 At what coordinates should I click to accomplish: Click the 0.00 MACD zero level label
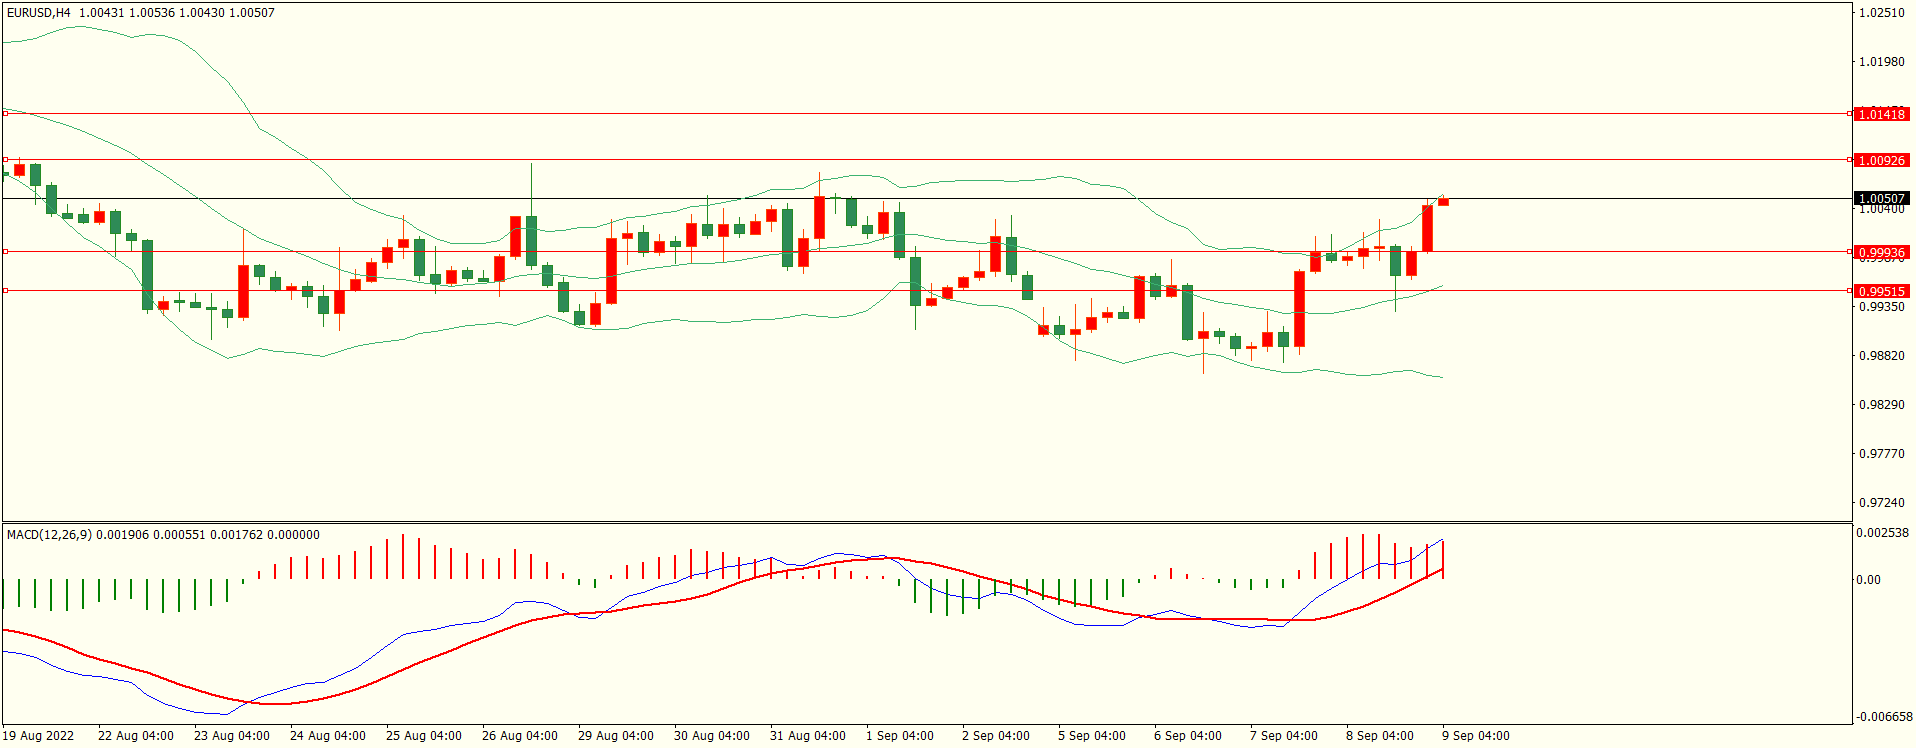pos(1868,580)
